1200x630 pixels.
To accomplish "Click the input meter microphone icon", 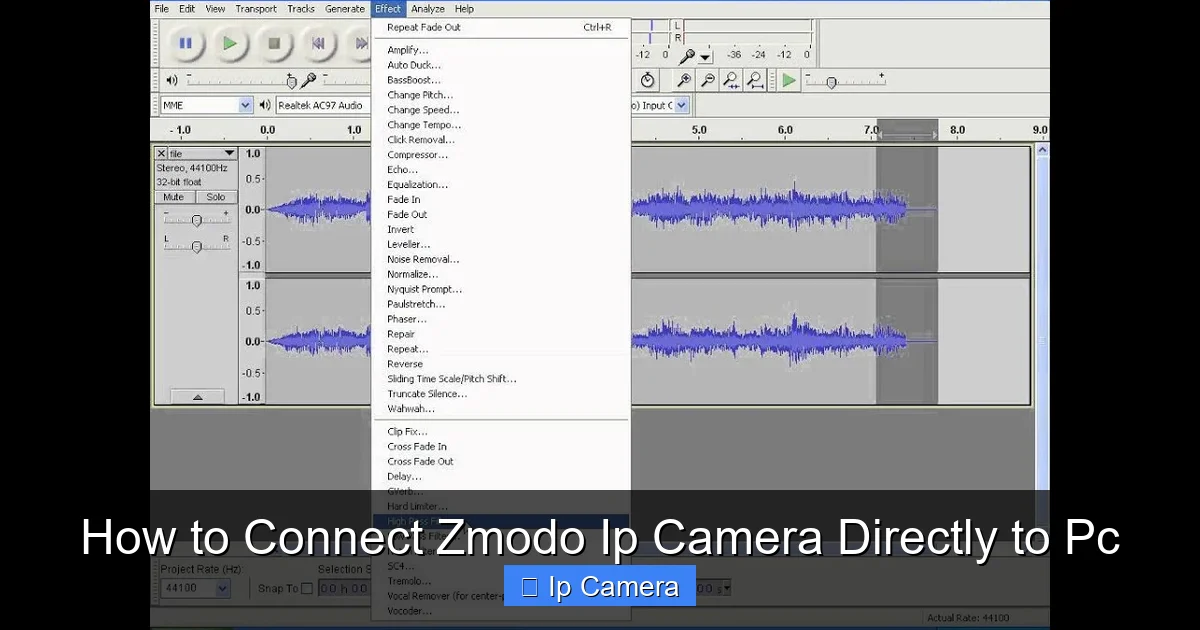I will click(x=688, y=56).
